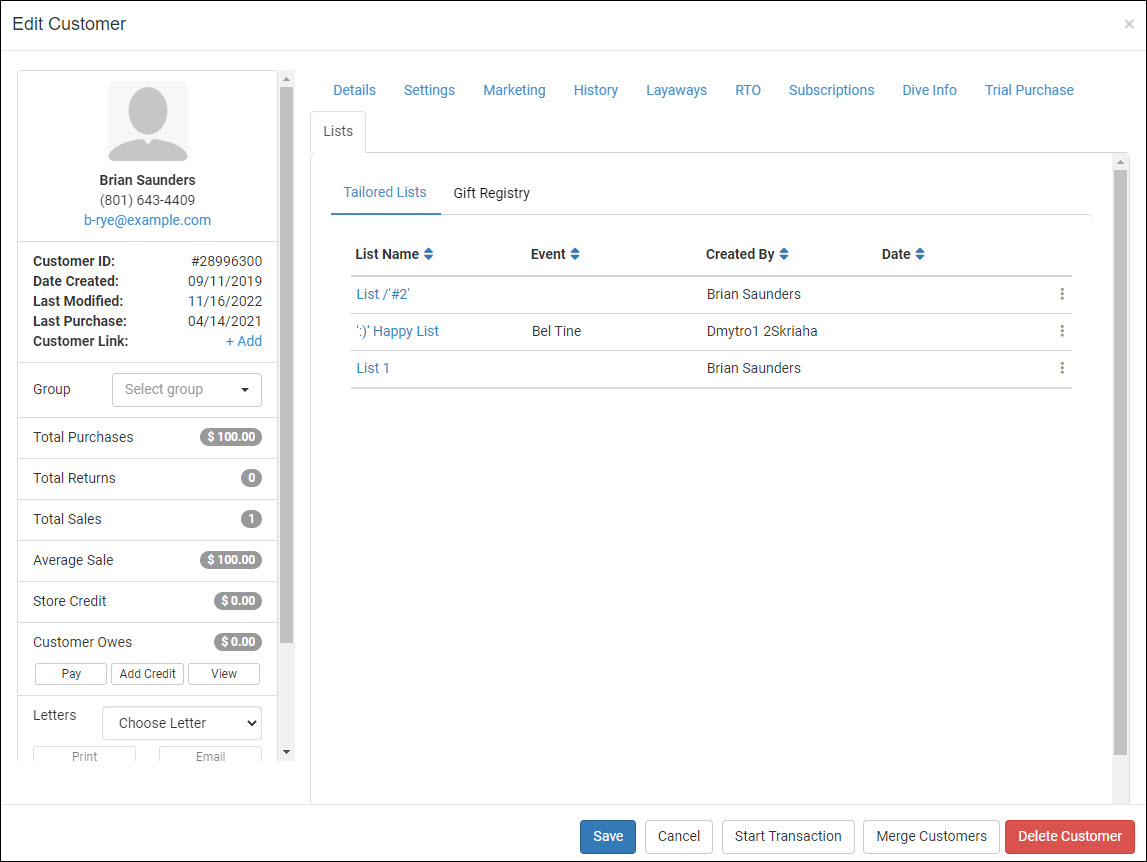Click the Merge Customers button
The width and height of the screenshot is (1147, 862).
pyautogui.click(x=931, y=836)
